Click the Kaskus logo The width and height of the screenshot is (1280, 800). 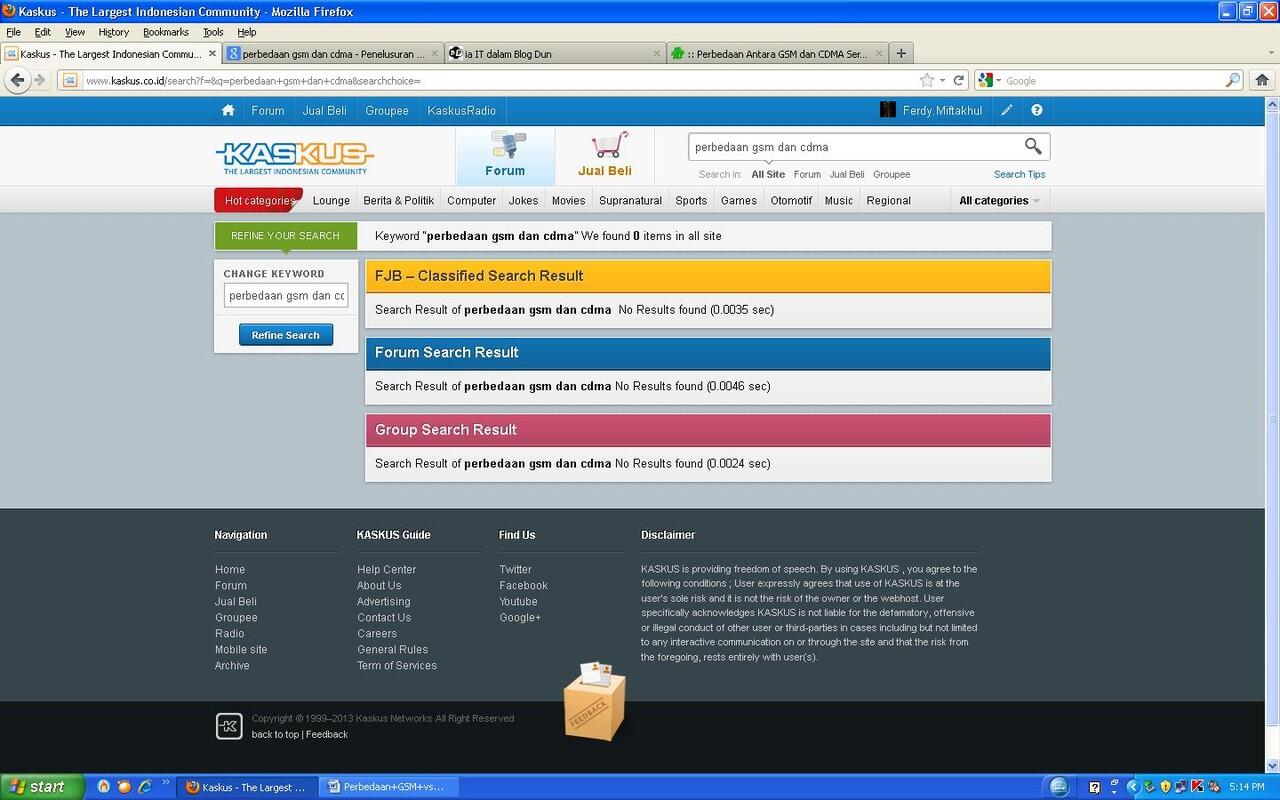click(x=294, y=157)
